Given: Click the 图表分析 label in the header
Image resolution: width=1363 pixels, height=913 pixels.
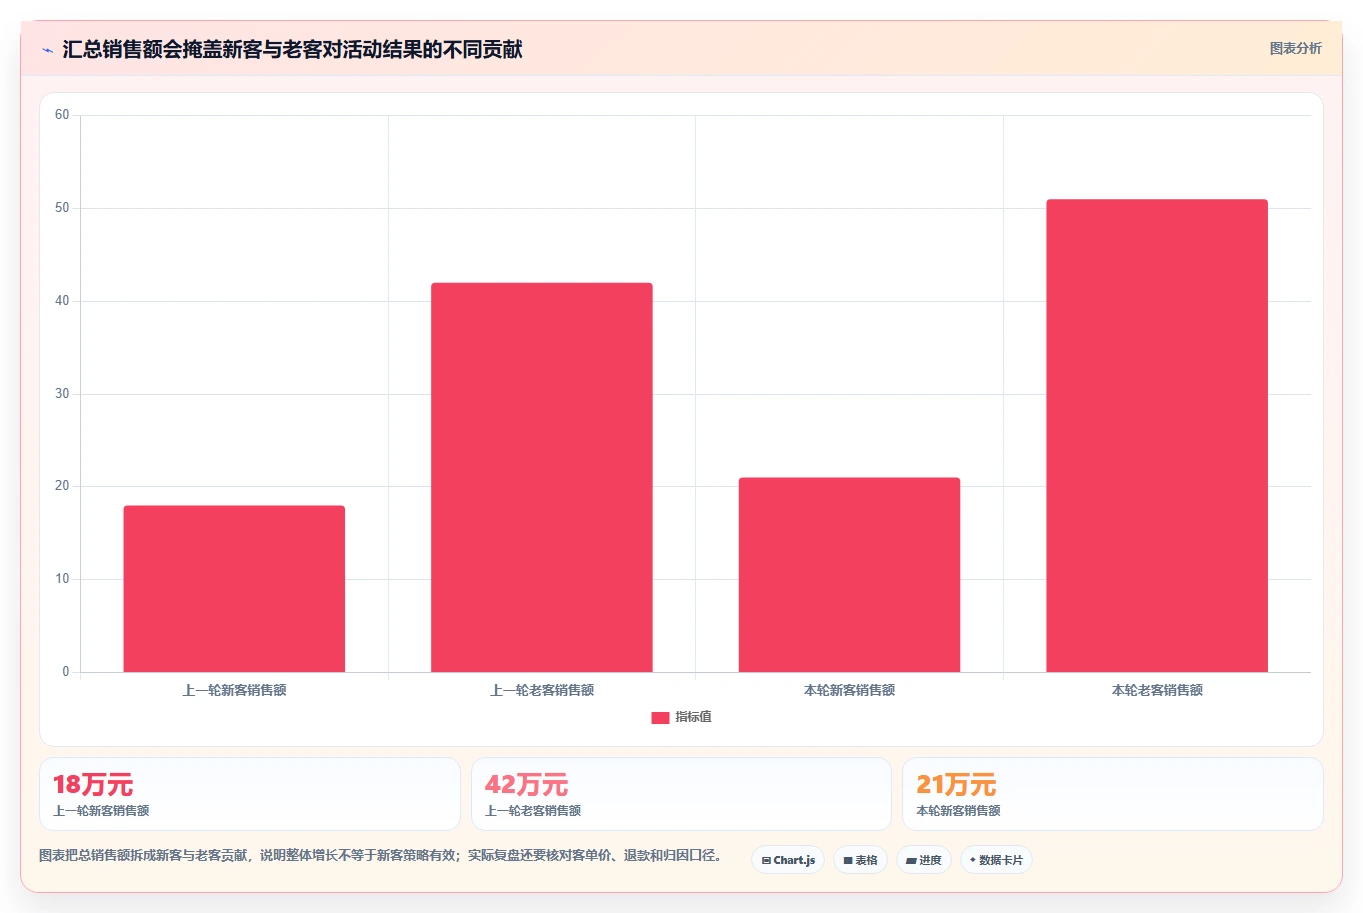Looking at the screenshot, I should pos(1295,48).
